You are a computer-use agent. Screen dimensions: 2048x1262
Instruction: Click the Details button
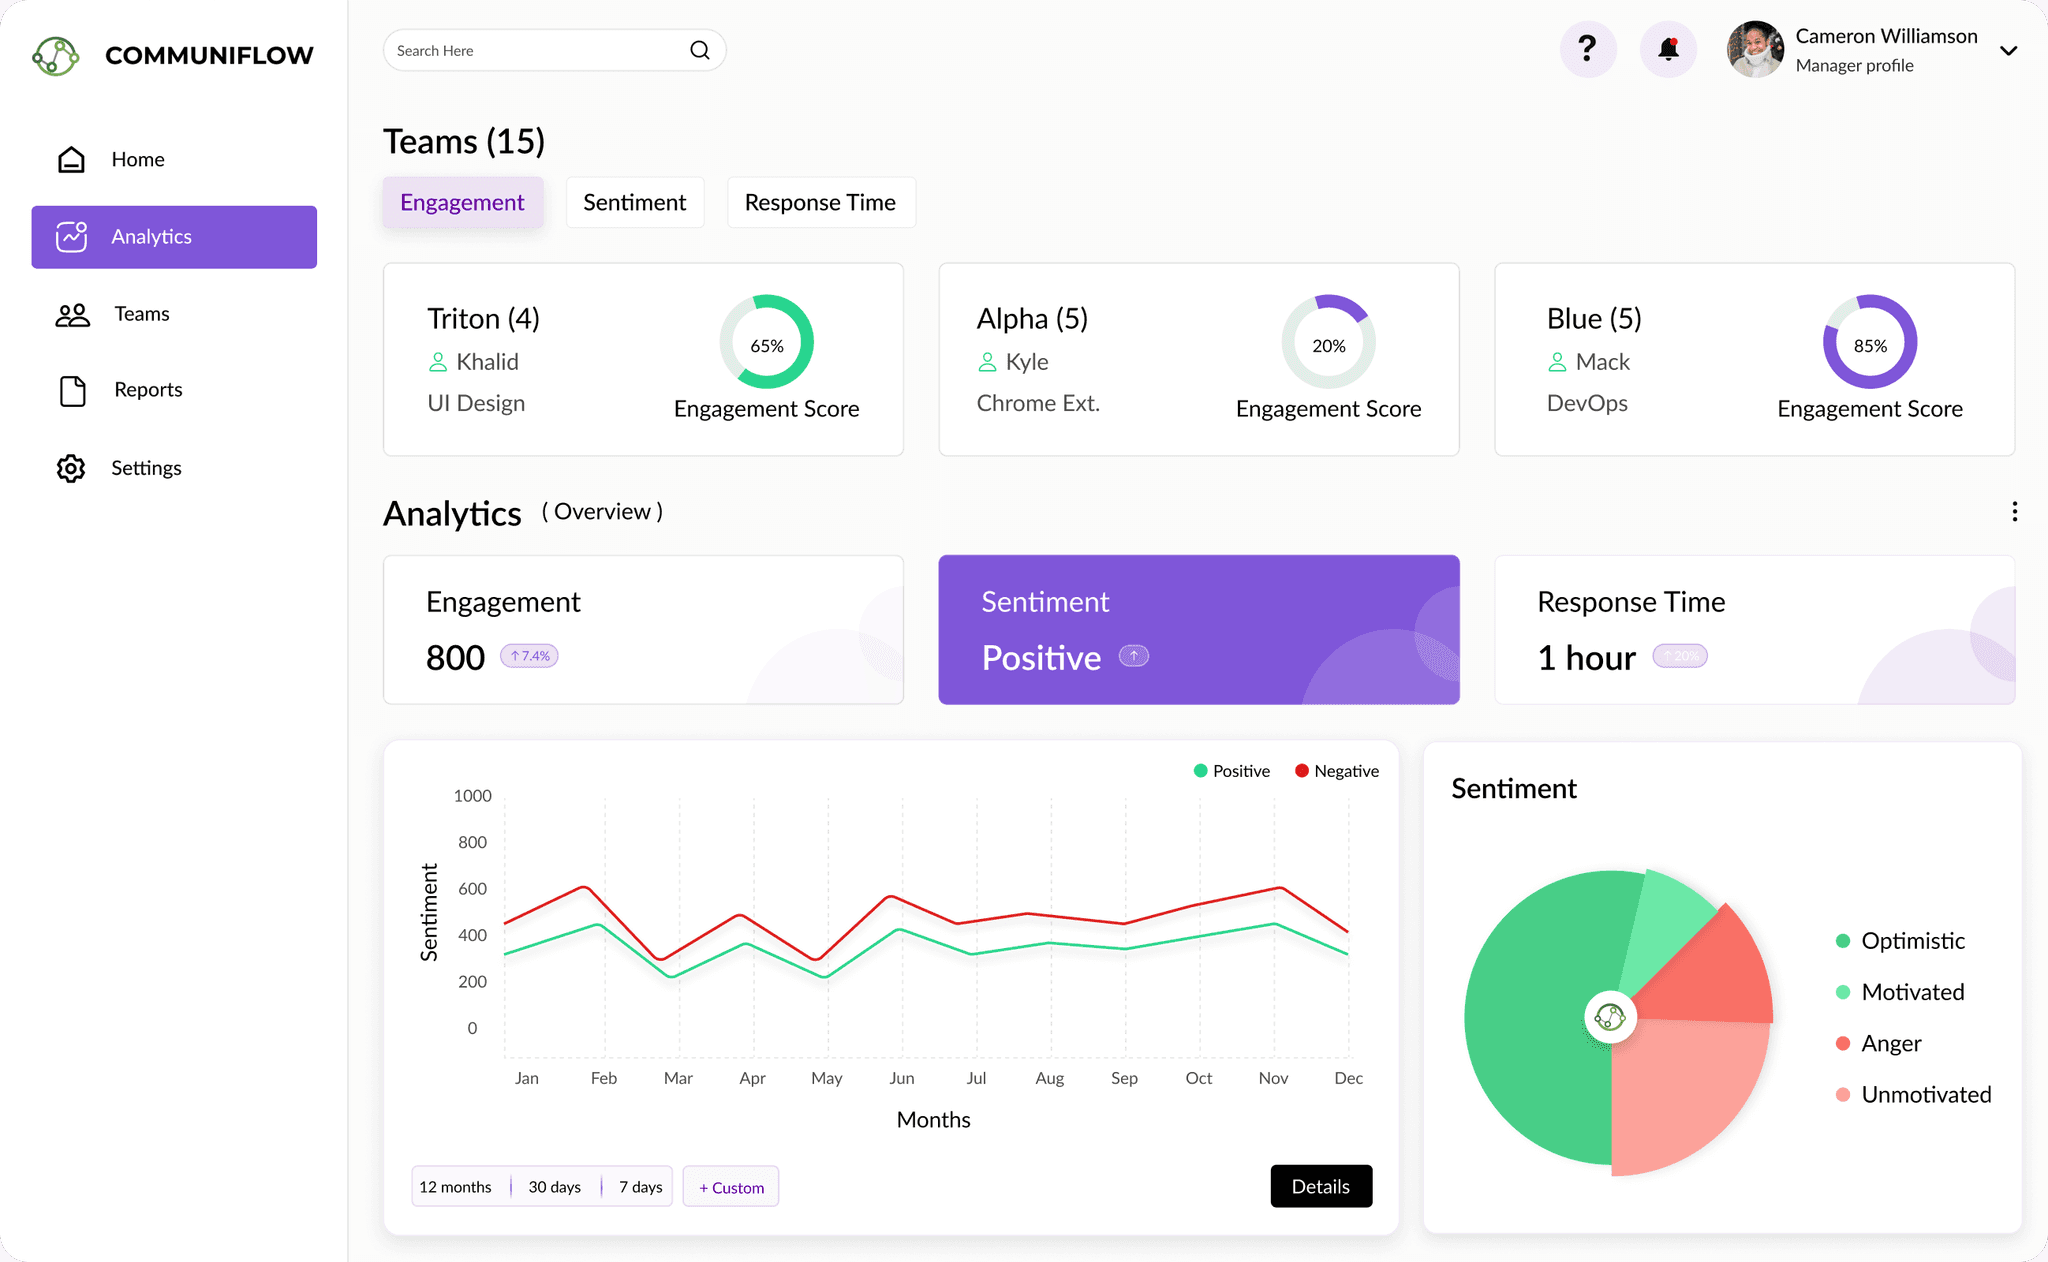point(1319,1184)
